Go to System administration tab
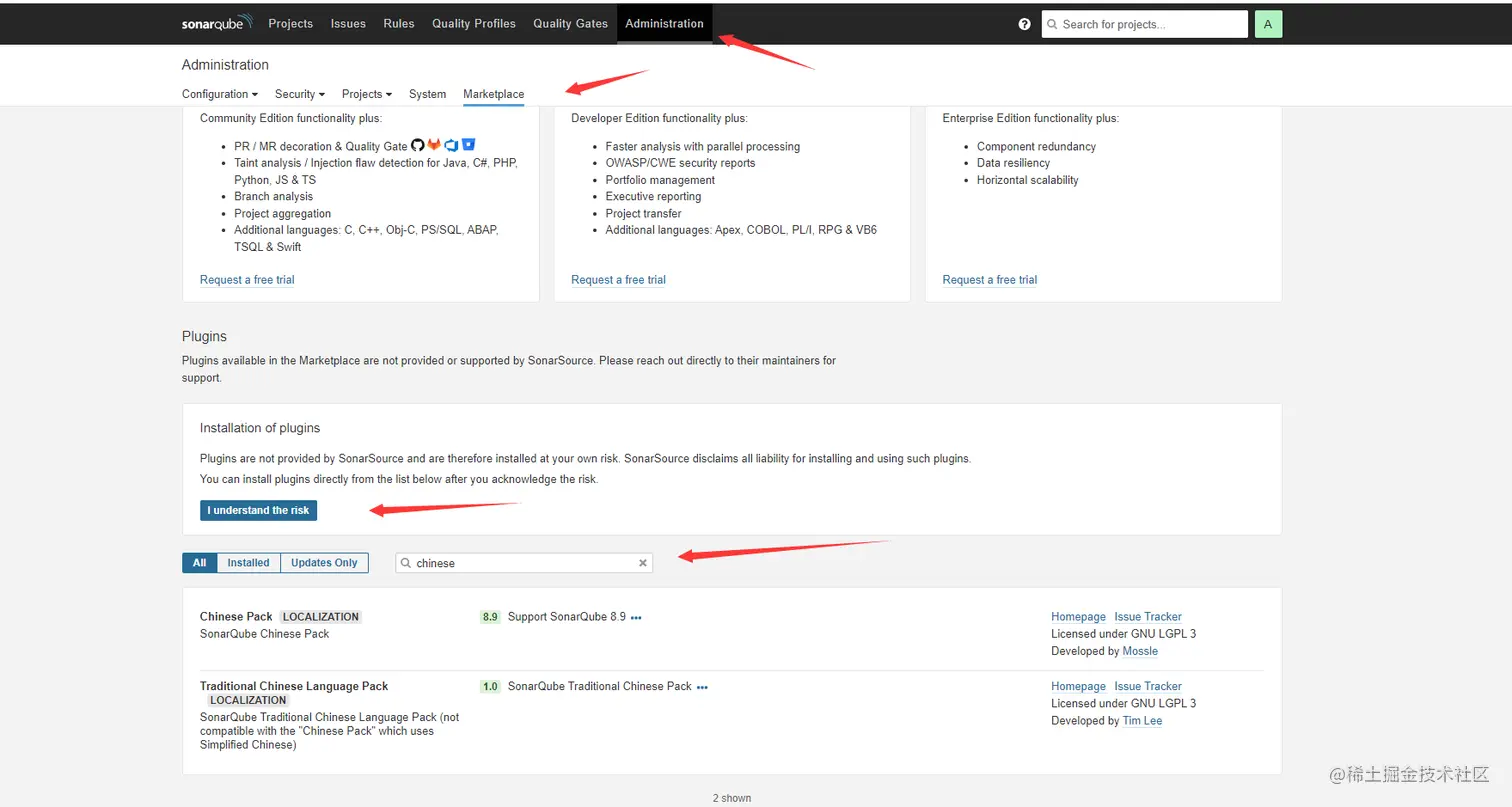Screen dimensions: 1512x807 427,94
